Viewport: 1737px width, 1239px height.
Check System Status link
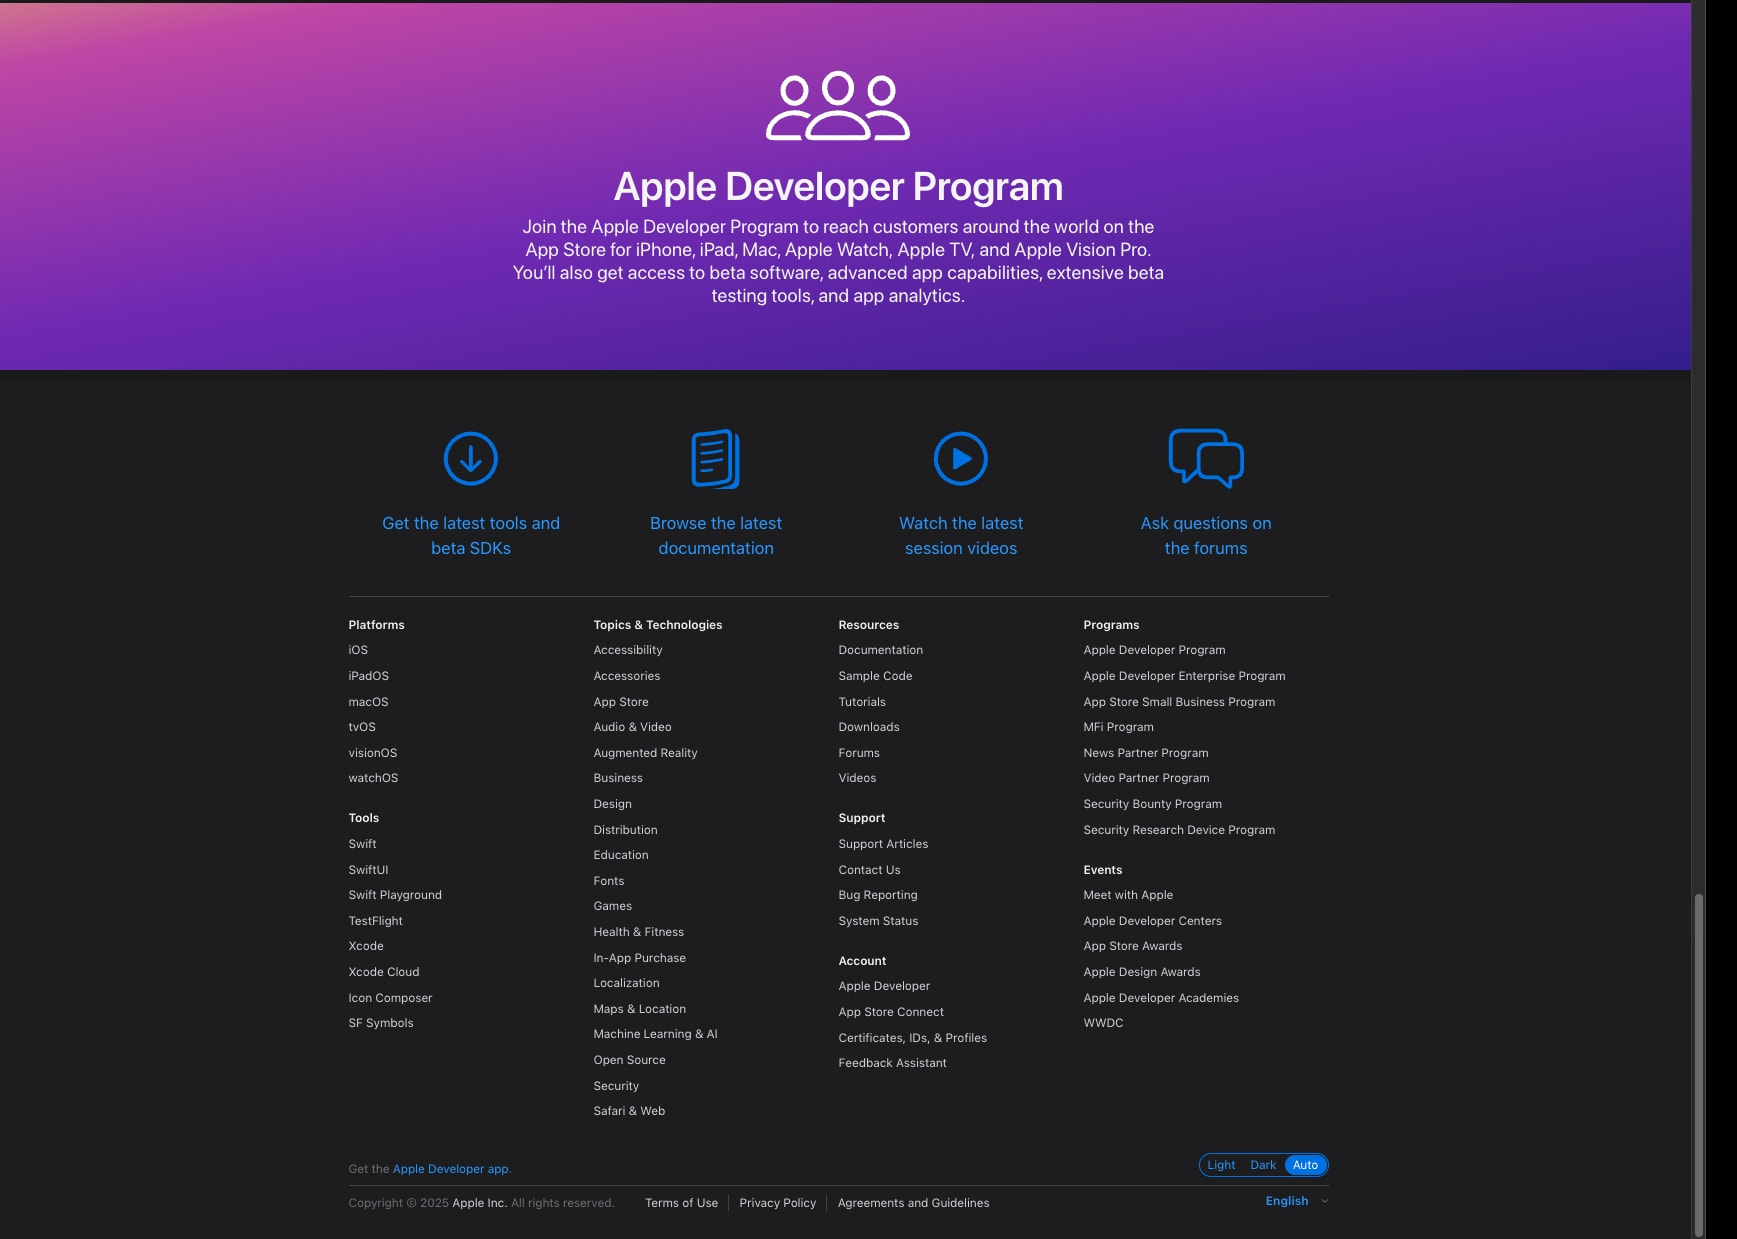[878, 921]
